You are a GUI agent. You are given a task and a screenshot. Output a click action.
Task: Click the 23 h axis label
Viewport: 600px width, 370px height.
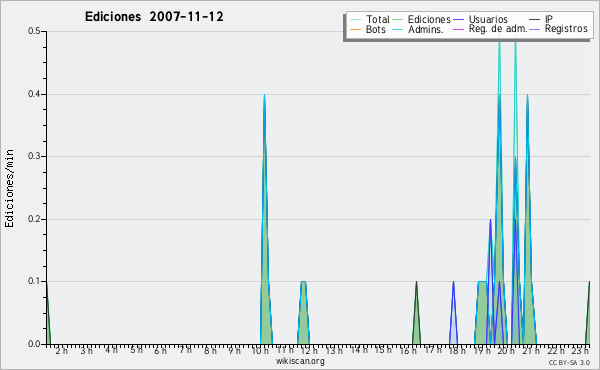point(580,350)
